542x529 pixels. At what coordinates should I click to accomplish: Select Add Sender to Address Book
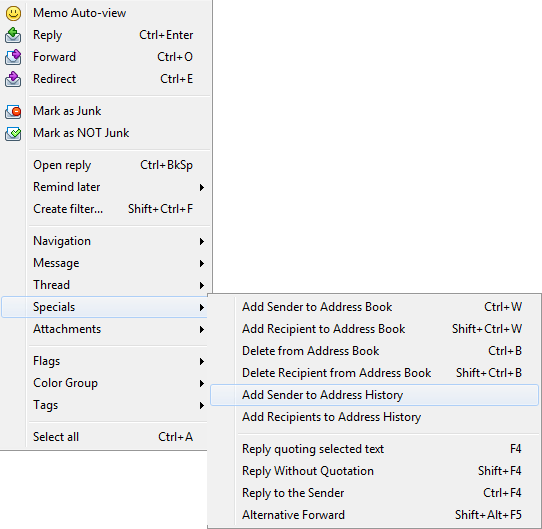pyautogui.click(x=374, y=307)
